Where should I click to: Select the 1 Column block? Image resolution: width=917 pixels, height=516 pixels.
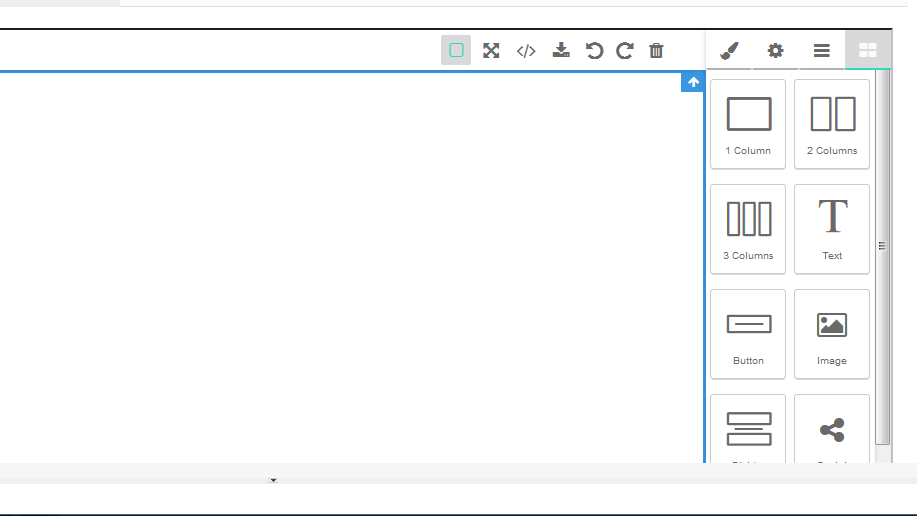point(748,124)
